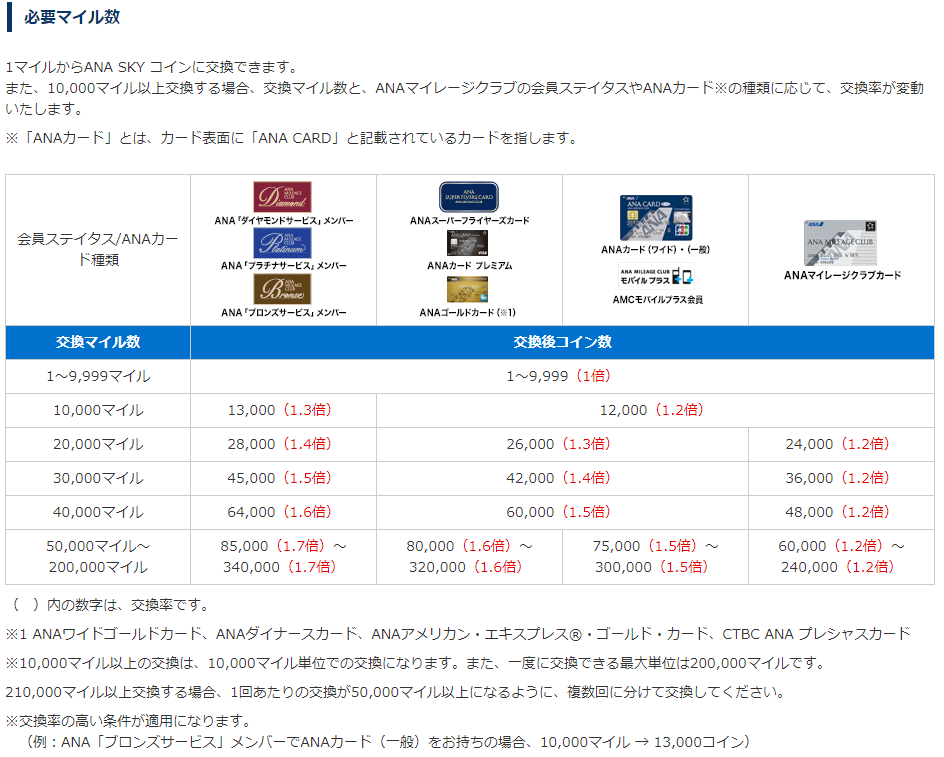Click the 42,000 (1.4倍) cell
The width and height of the screenshot is (944, 757).
(562, 479)
